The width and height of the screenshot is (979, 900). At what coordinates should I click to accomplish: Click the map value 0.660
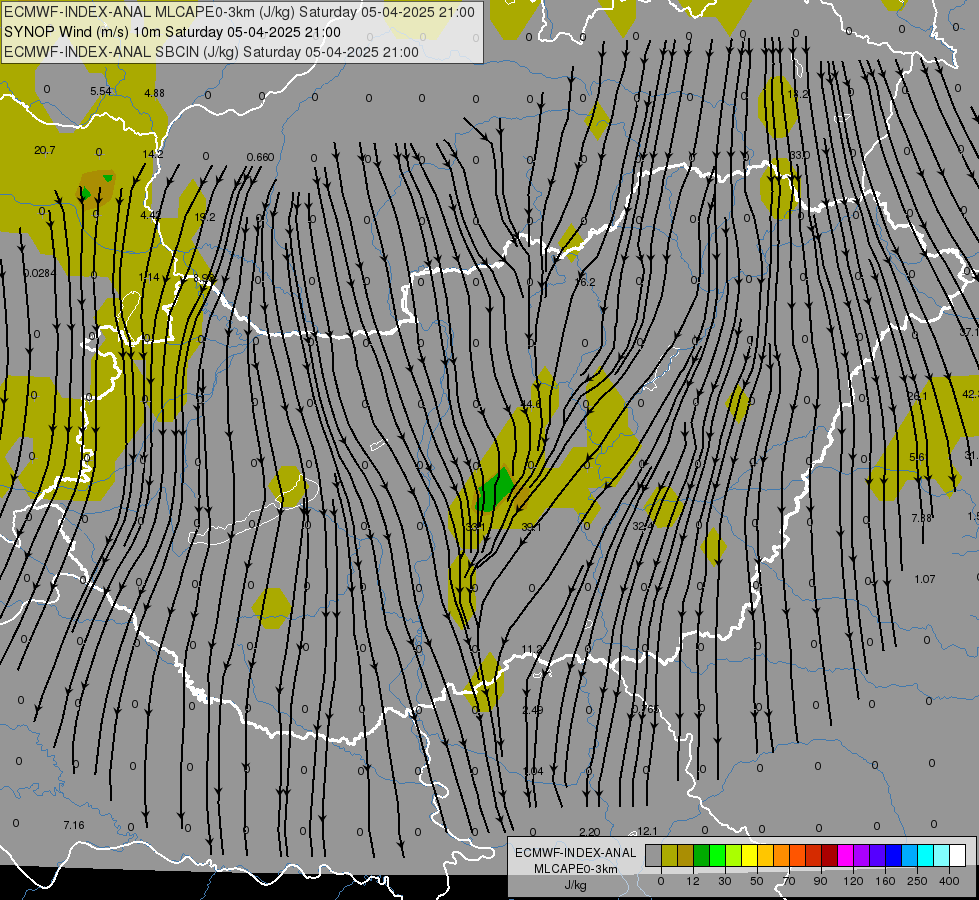pyautogui.click(x=260, y=157)
